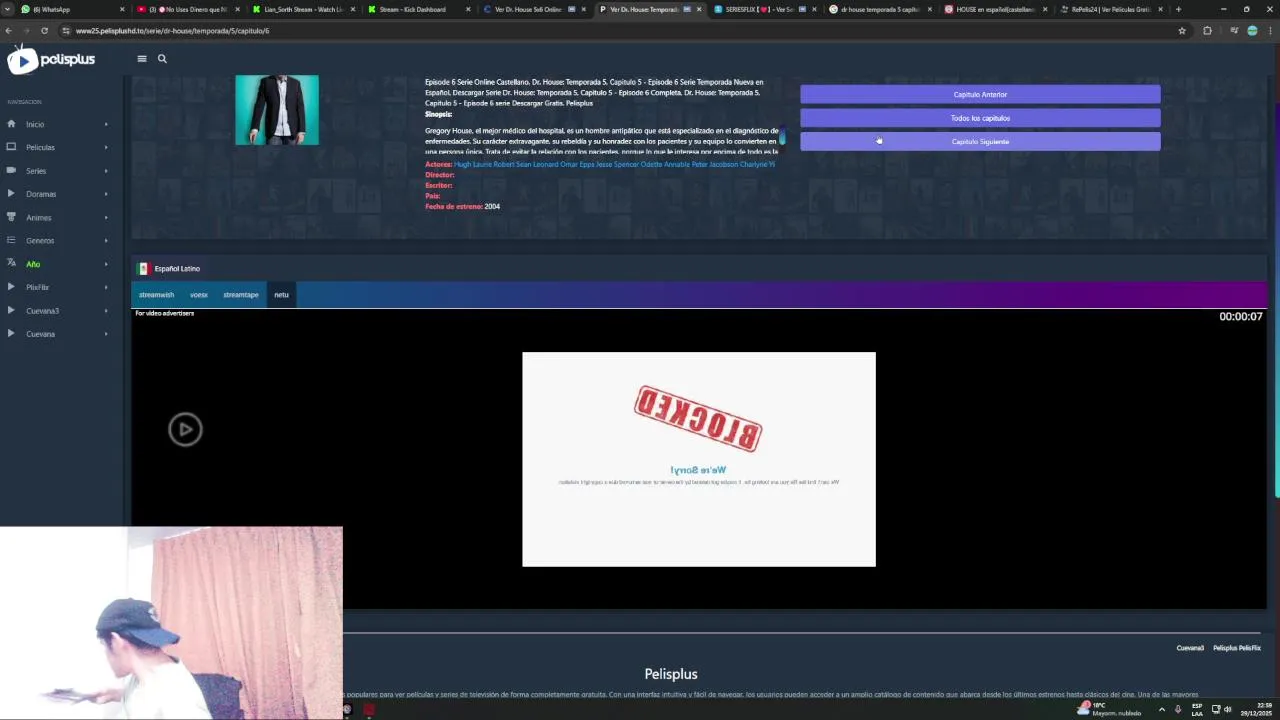Expand Series submenu arrow

click(x=106, y=171)
